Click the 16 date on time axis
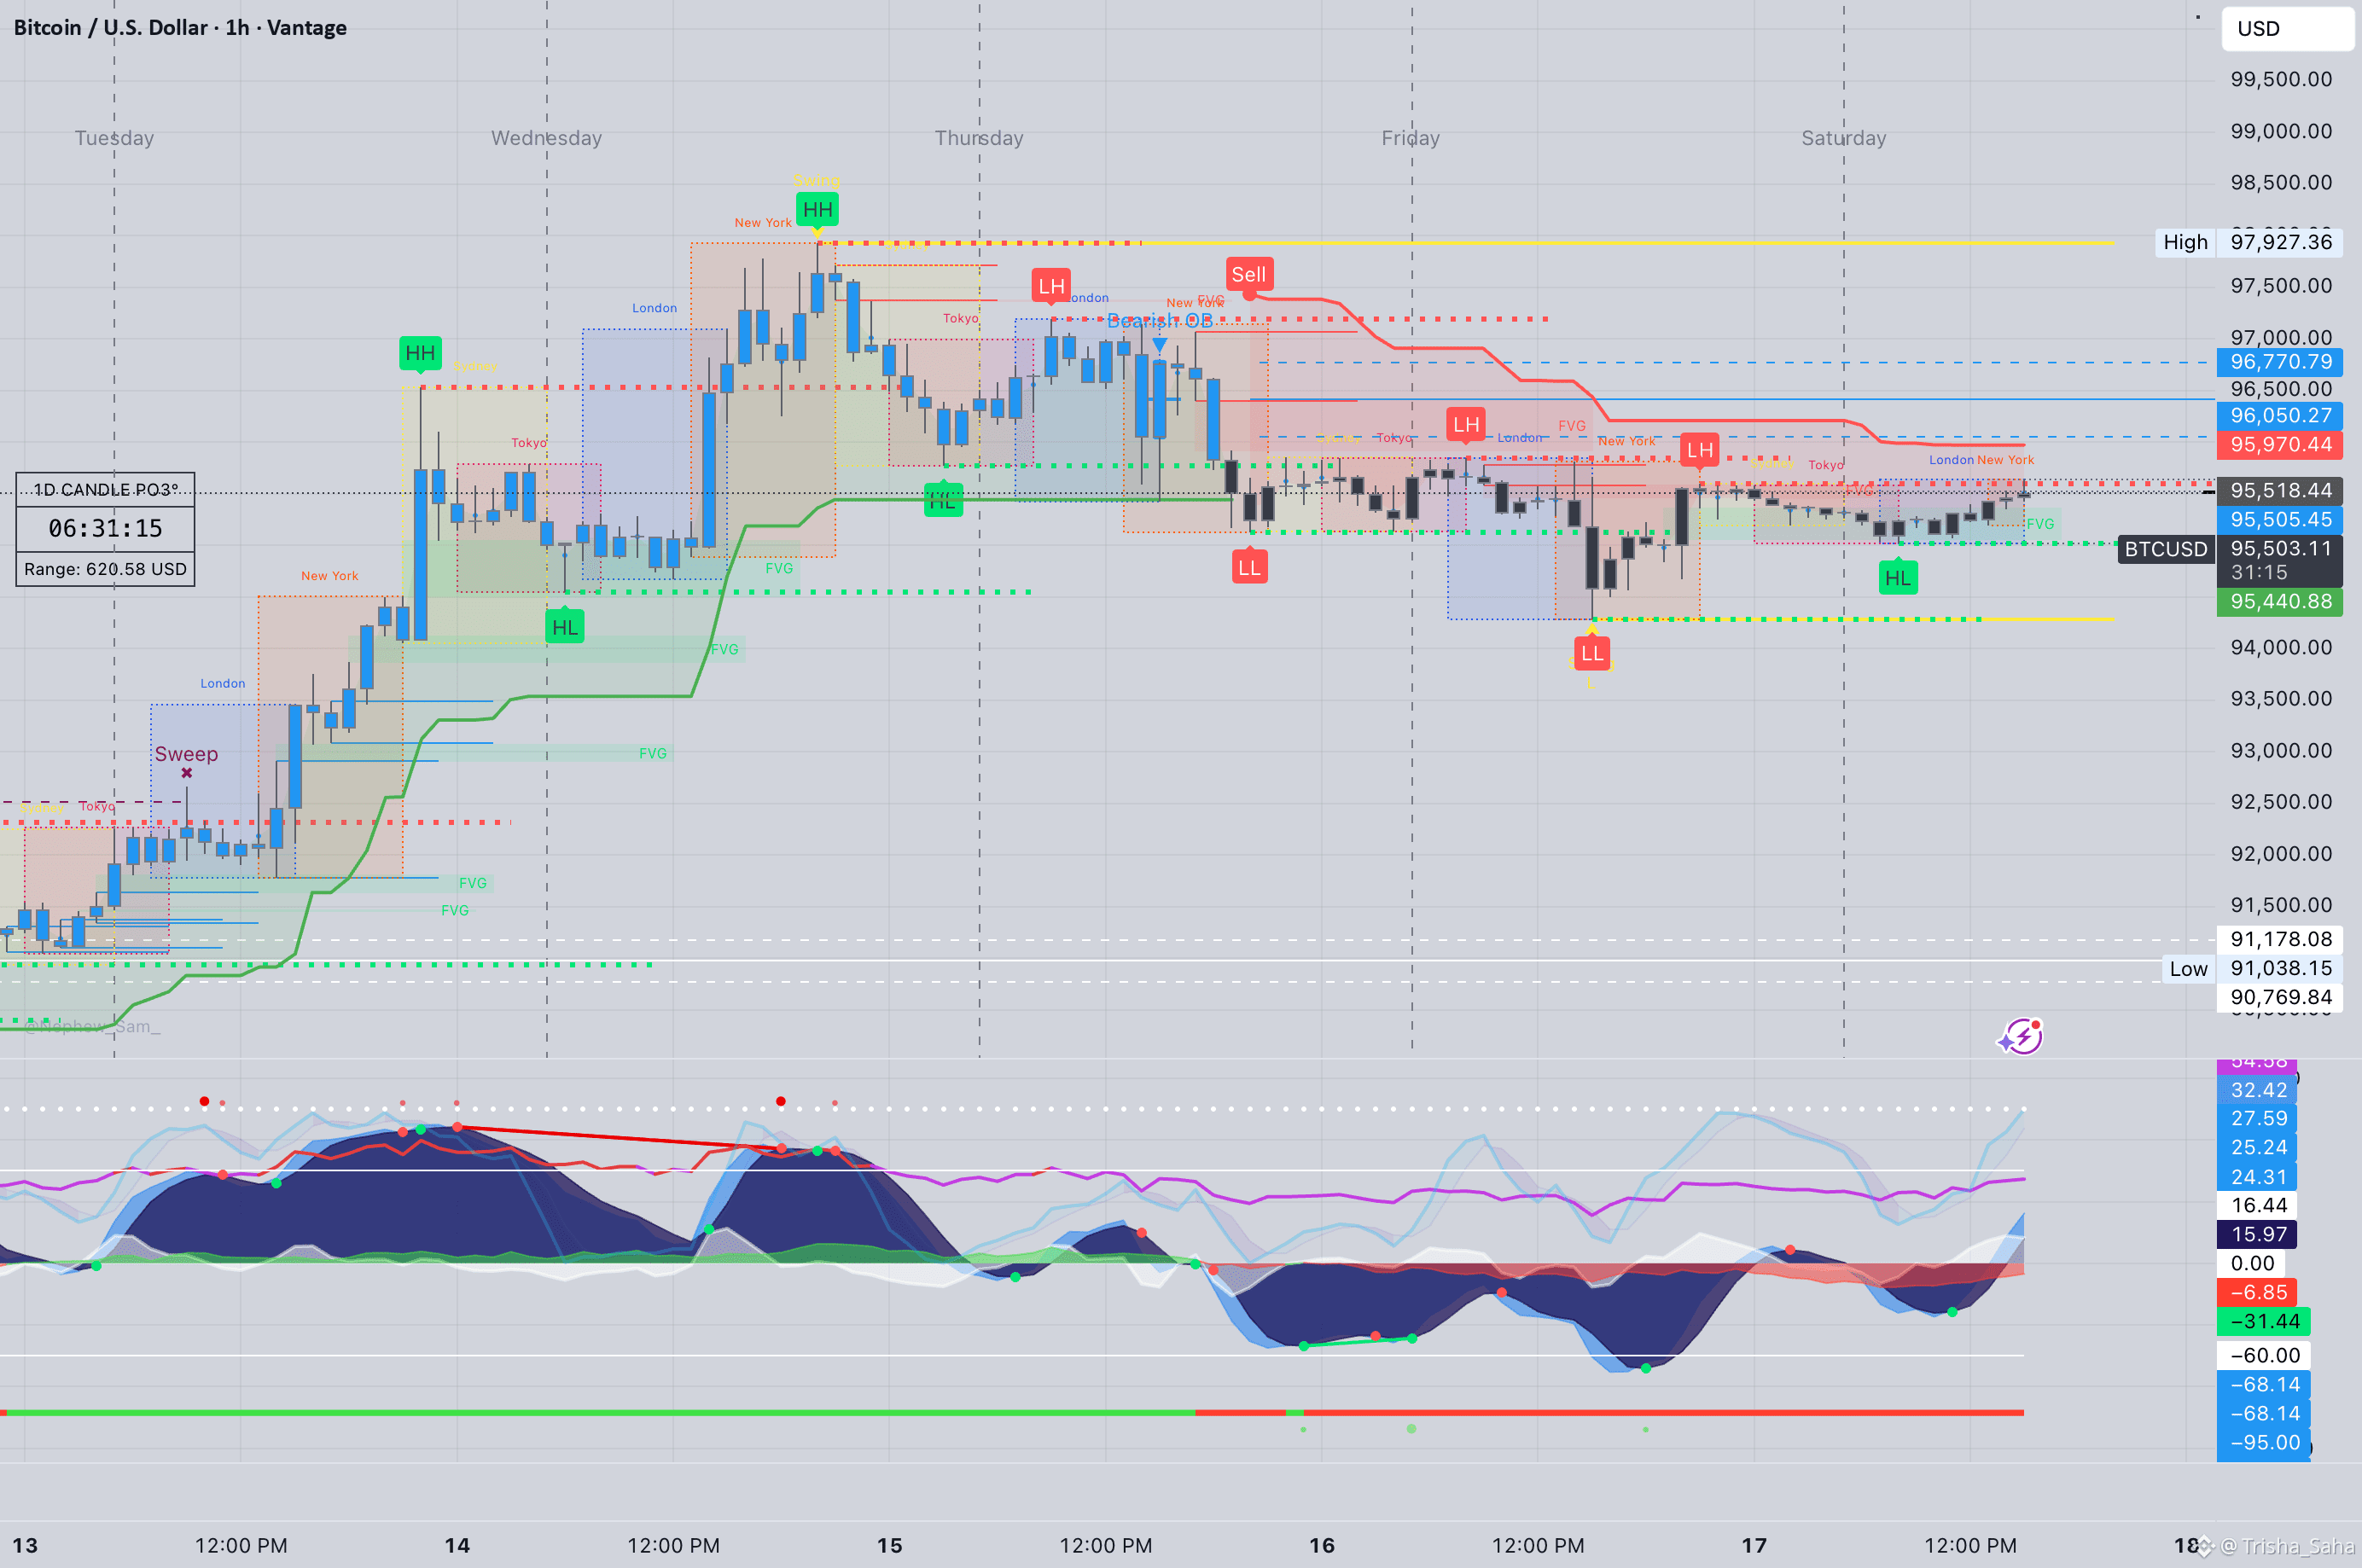 click(1321, 1545)
